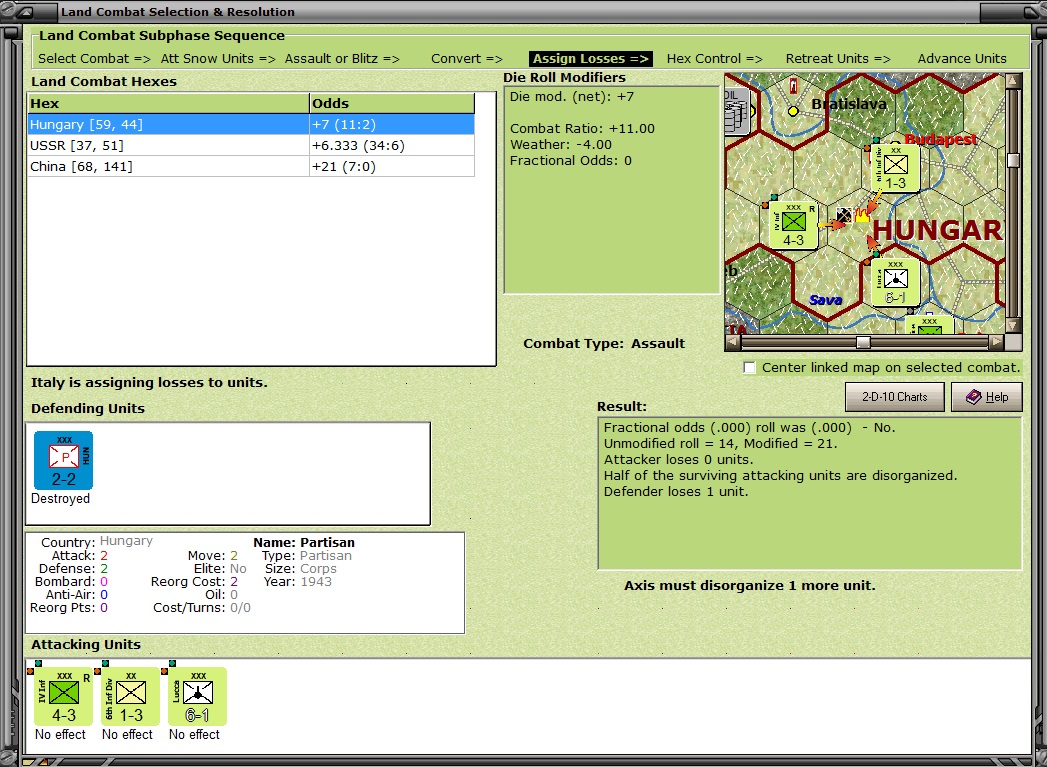The image size is (1047, 767).
Task: Select attacking Lucca 6-1 artillery unit
Action: pyautogui.click(x=197, y=696)
